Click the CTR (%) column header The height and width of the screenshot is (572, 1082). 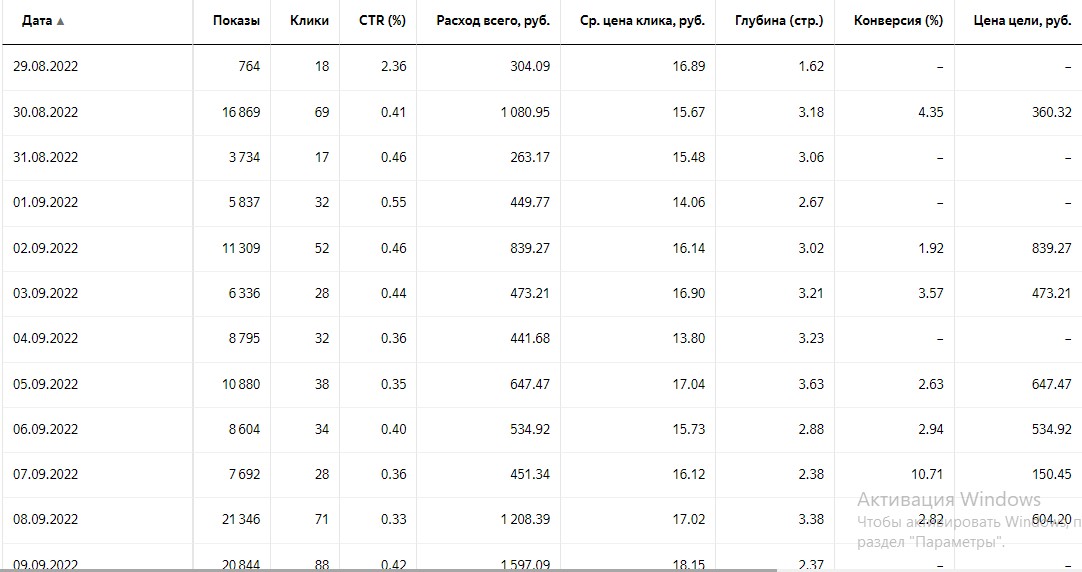[x=382, y=21]
